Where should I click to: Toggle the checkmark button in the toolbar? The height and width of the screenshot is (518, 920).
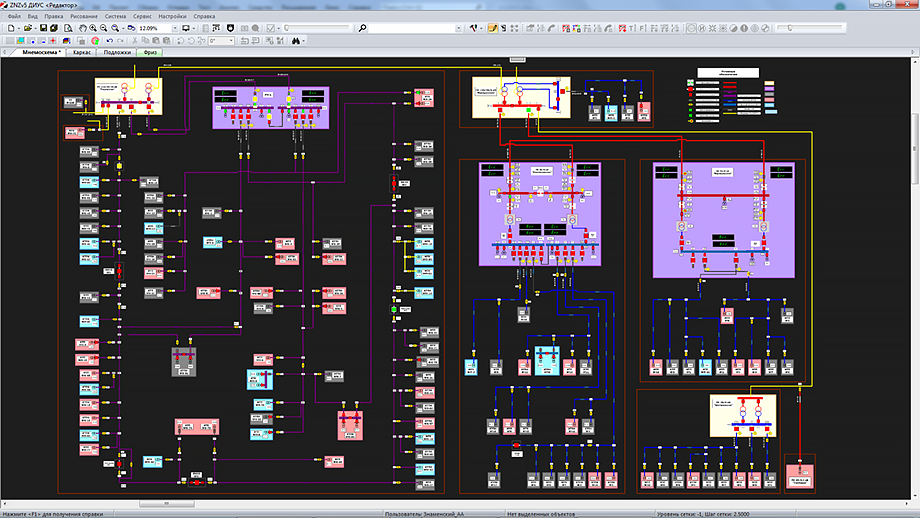[x=271, y=28]
